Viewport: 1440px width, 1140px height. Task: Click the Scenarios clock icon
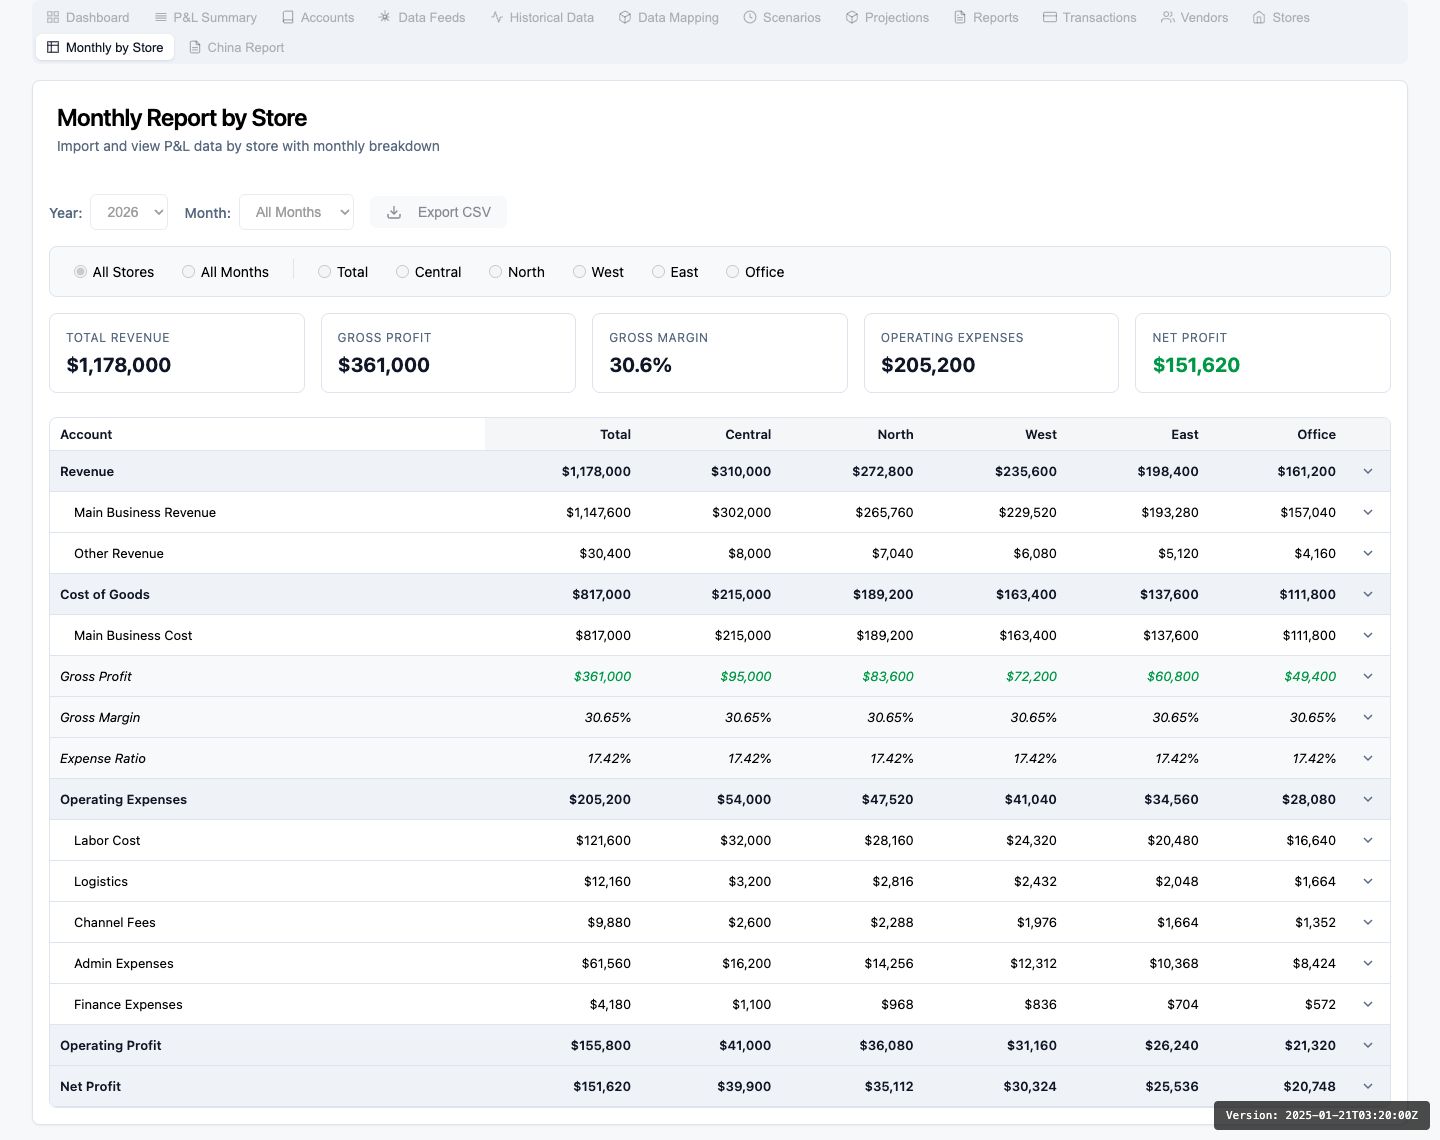click(750, 17)
